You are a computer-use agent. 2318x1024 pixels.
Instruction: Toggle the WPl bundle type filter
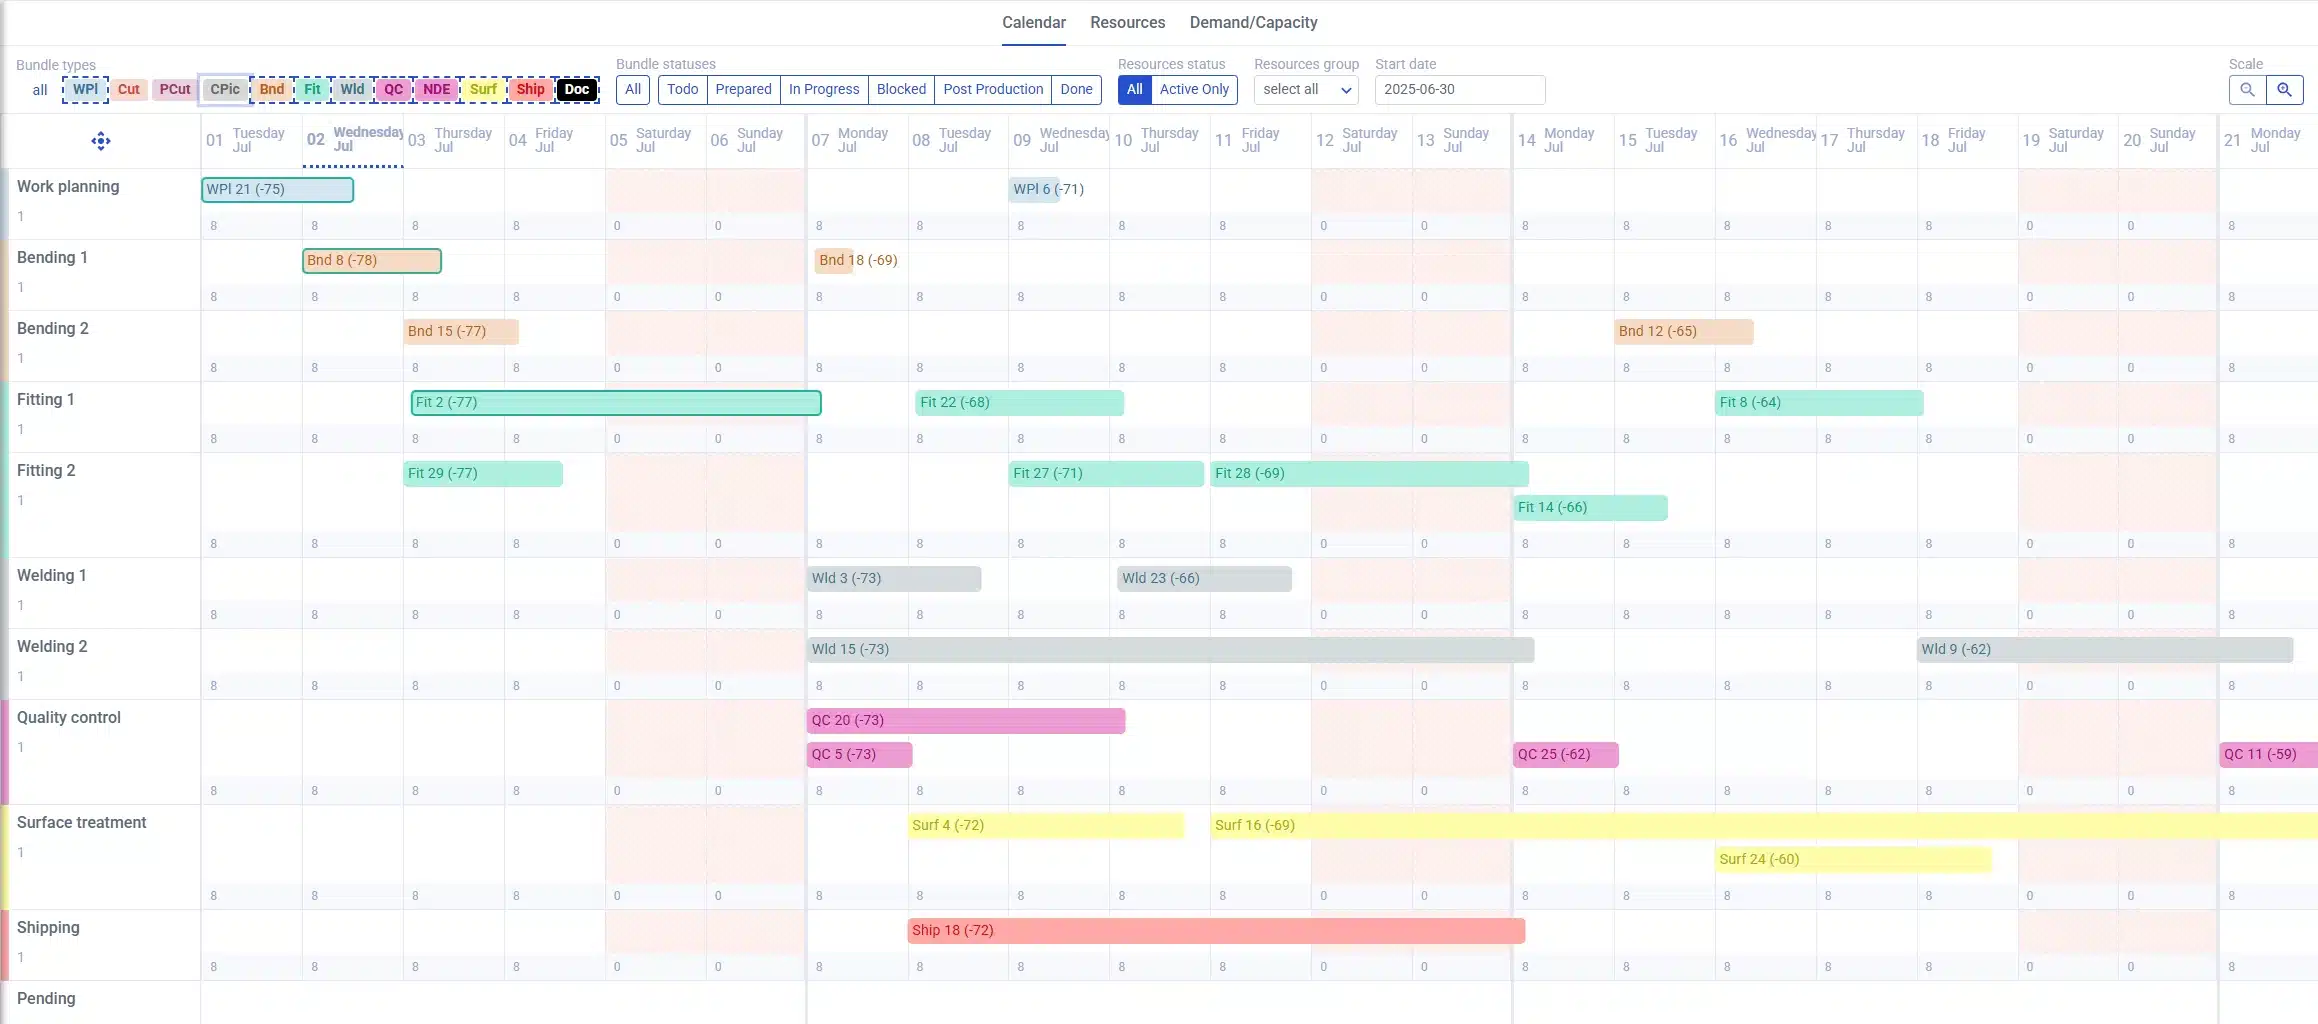(85, 89)
